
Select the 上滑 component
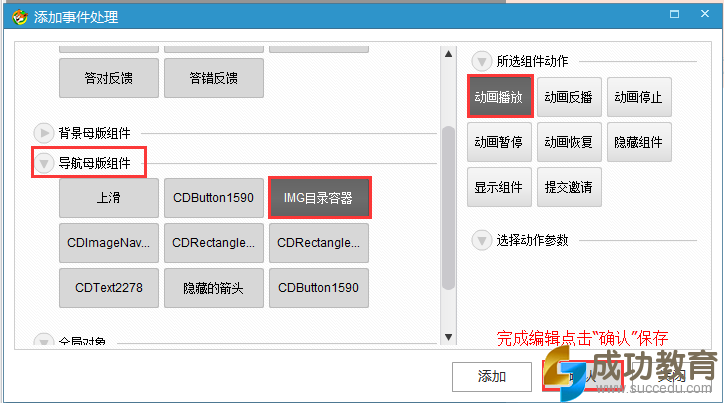pyautogui.click(x=109, y=198)
